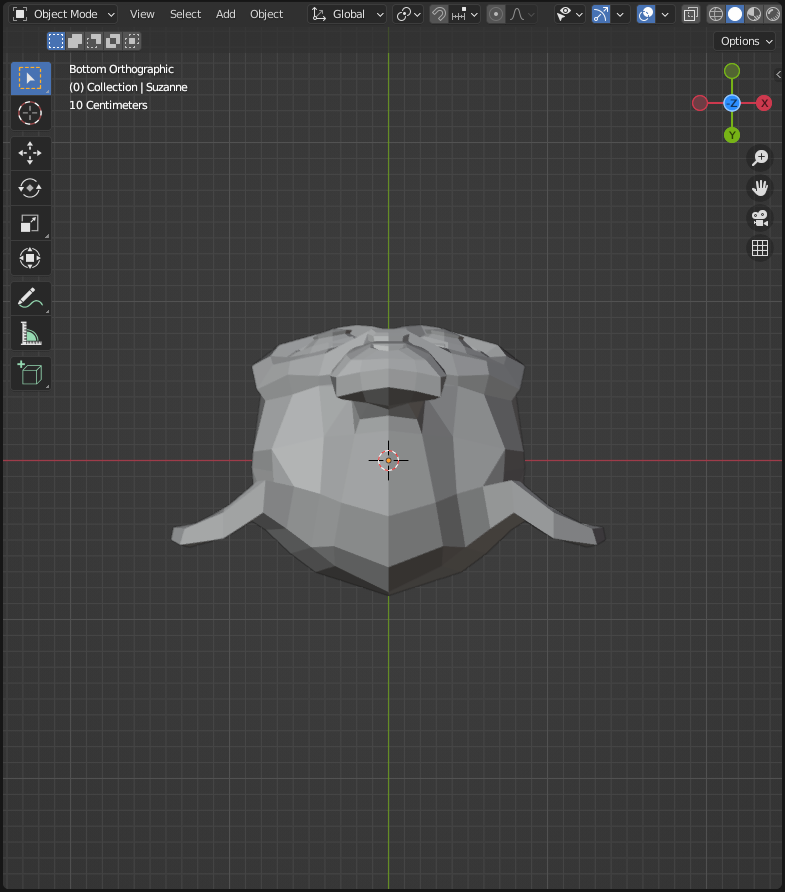Click the red X axis gizmo ball
This screenshot has width=785, height=892.
(764, 103)
